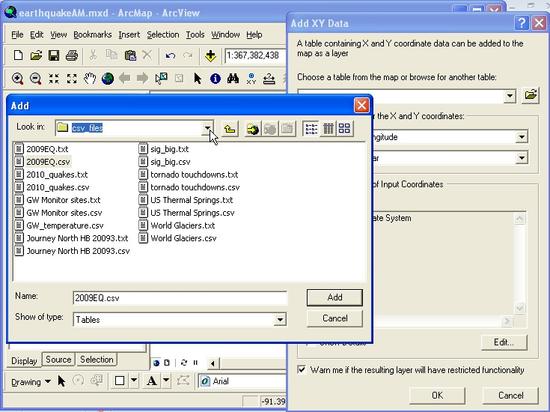Click the New Map File icon
The height and width of the screenshot is (412, 550).
(x=18, y=55)
